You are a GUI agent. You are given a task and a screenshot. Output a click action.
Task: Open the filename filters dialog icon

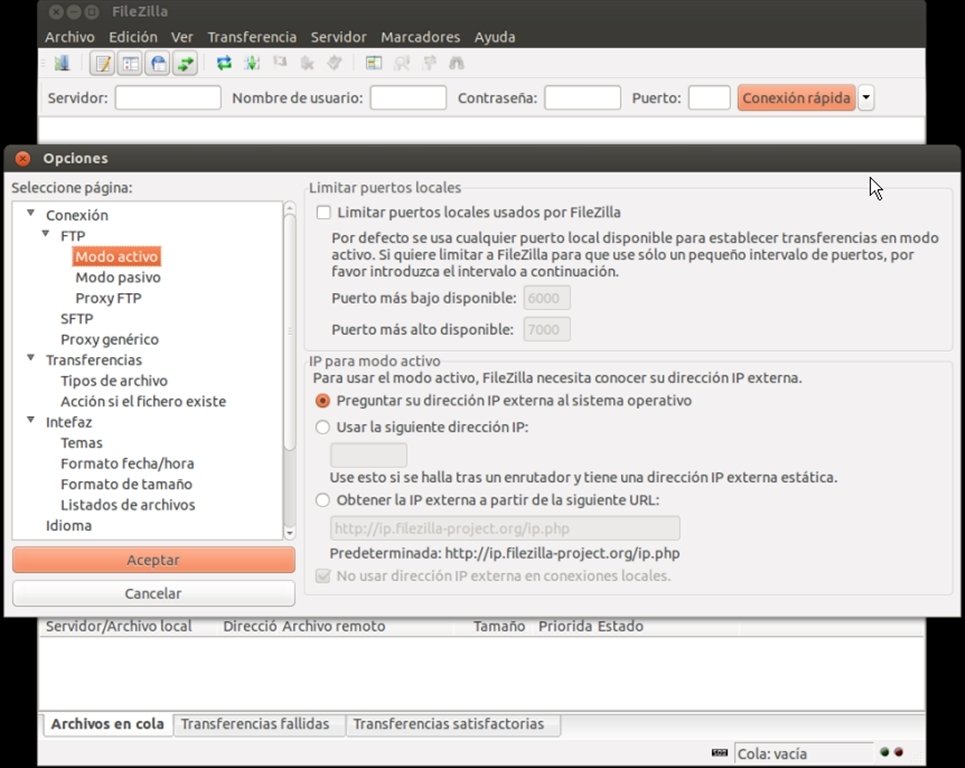(374, 63)
